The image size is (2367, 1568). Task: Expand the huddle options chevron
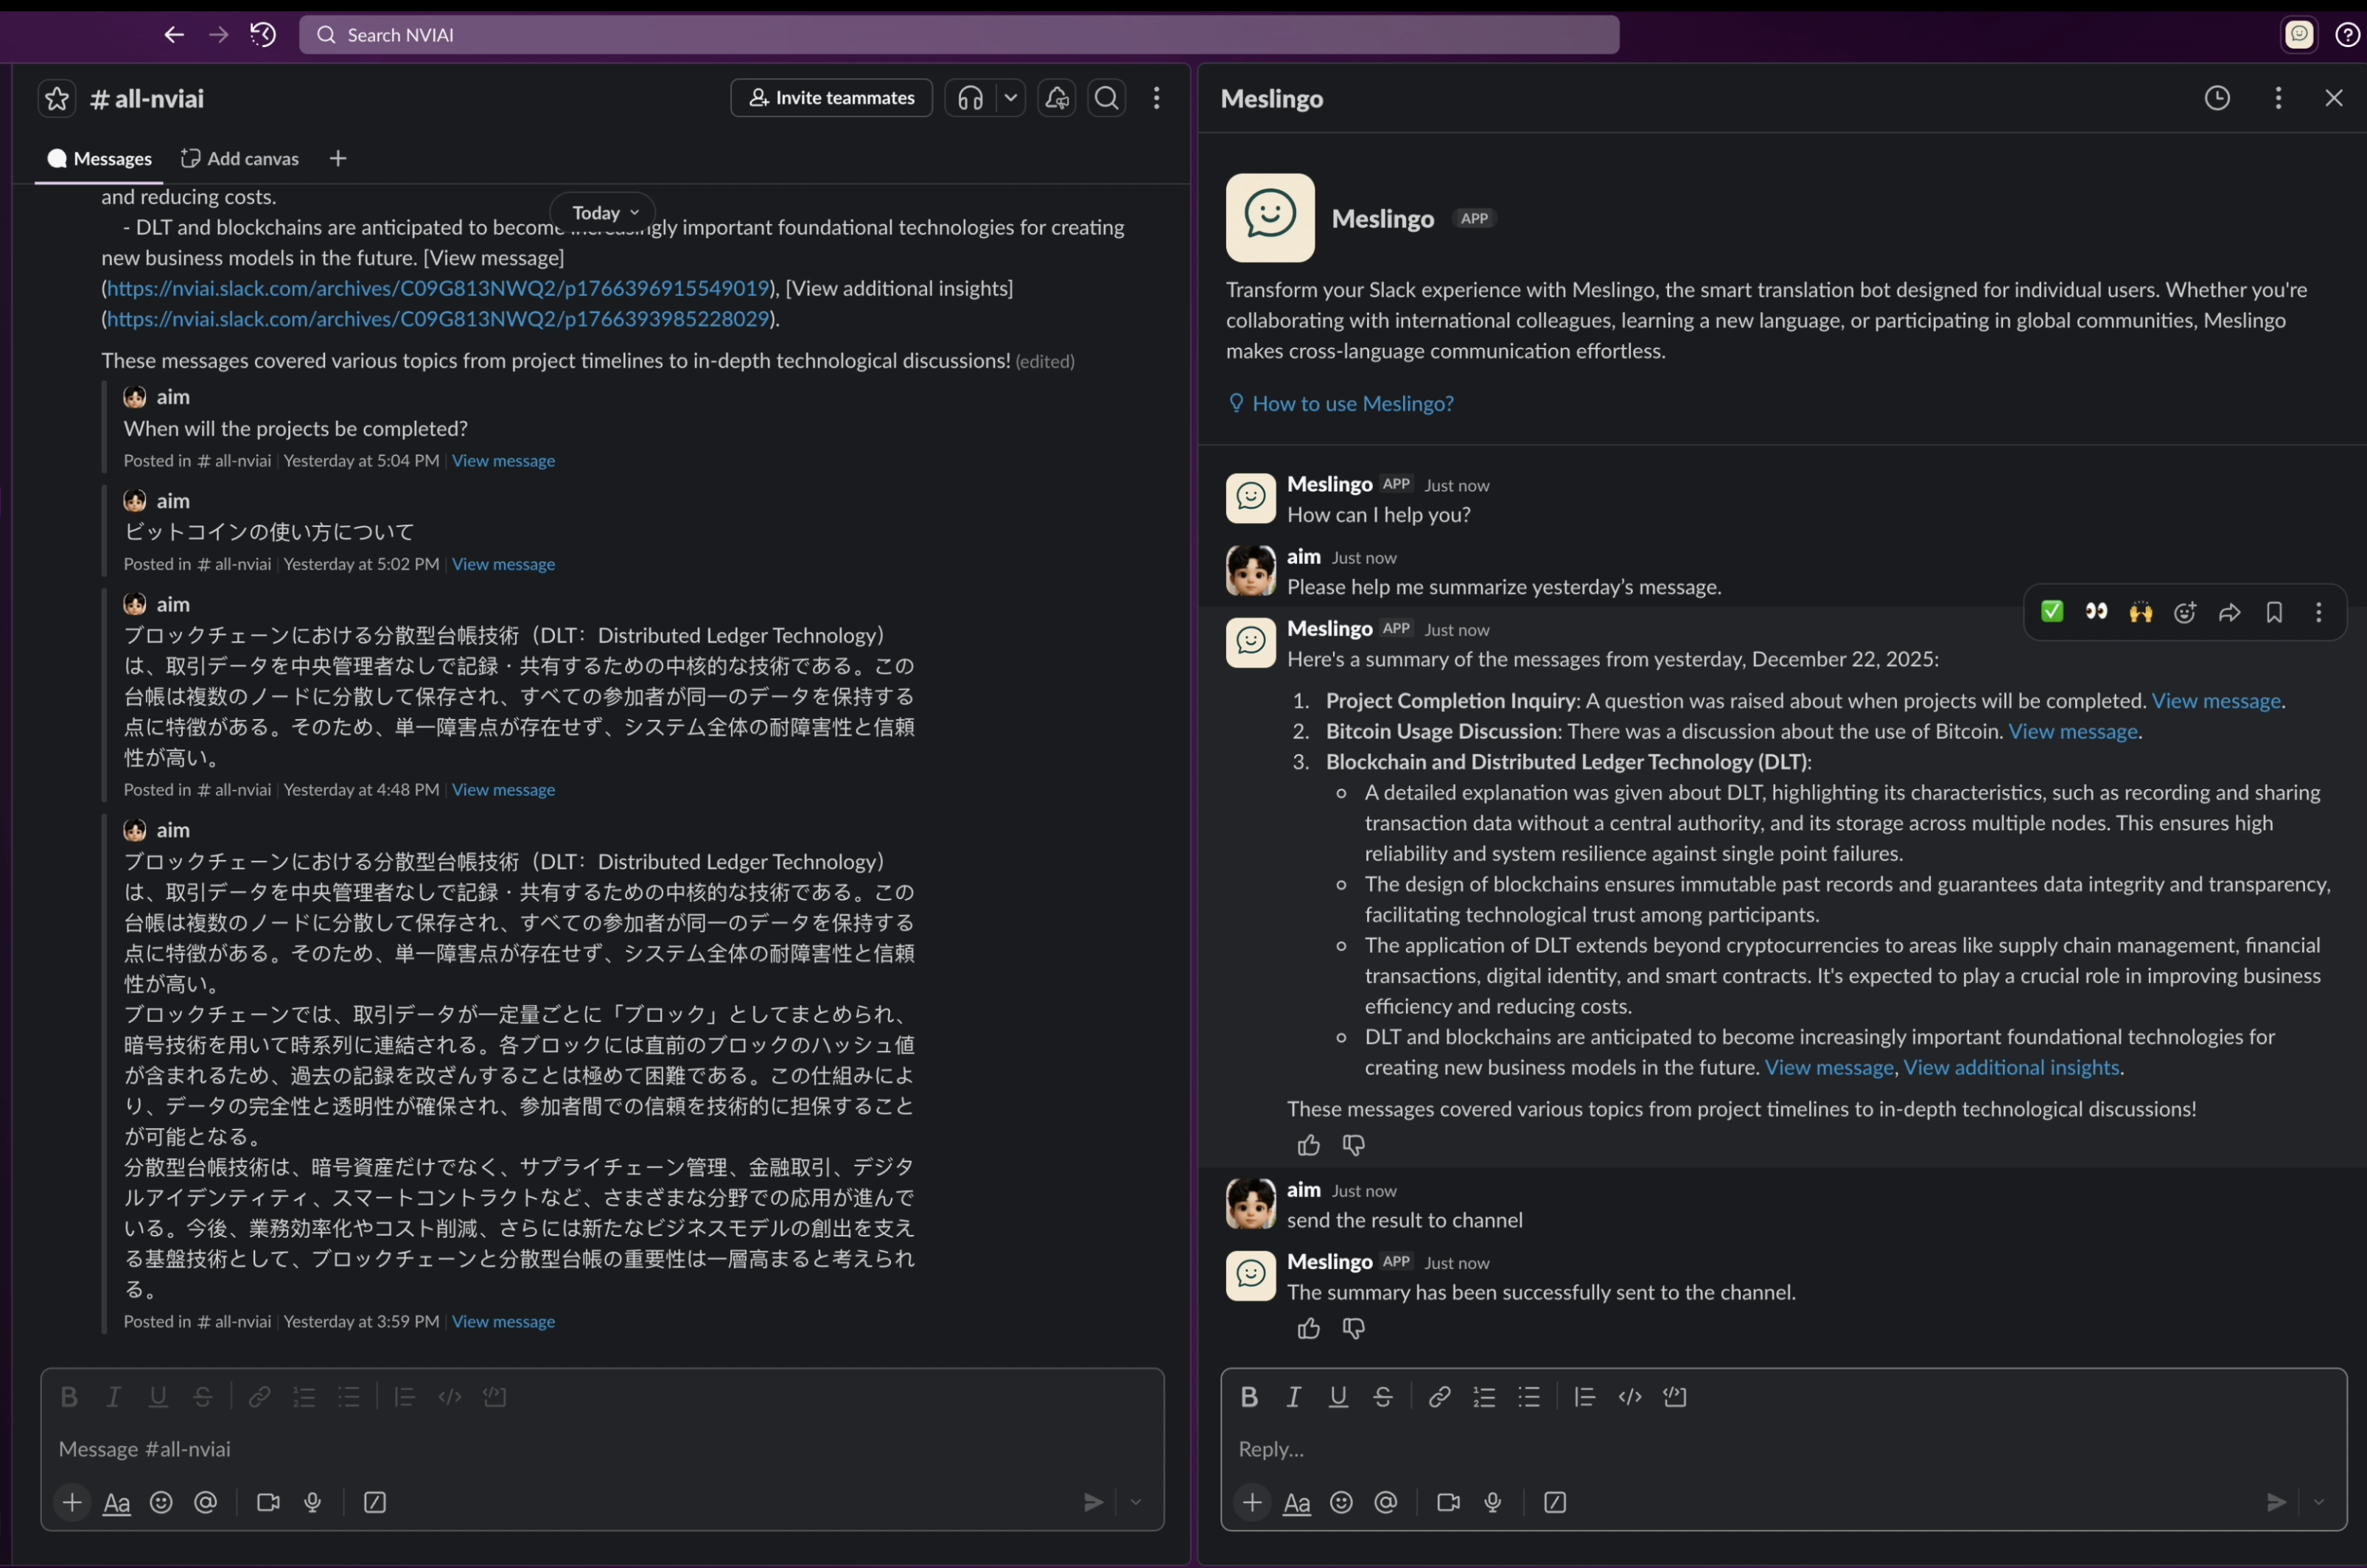tap(1012, 98)
